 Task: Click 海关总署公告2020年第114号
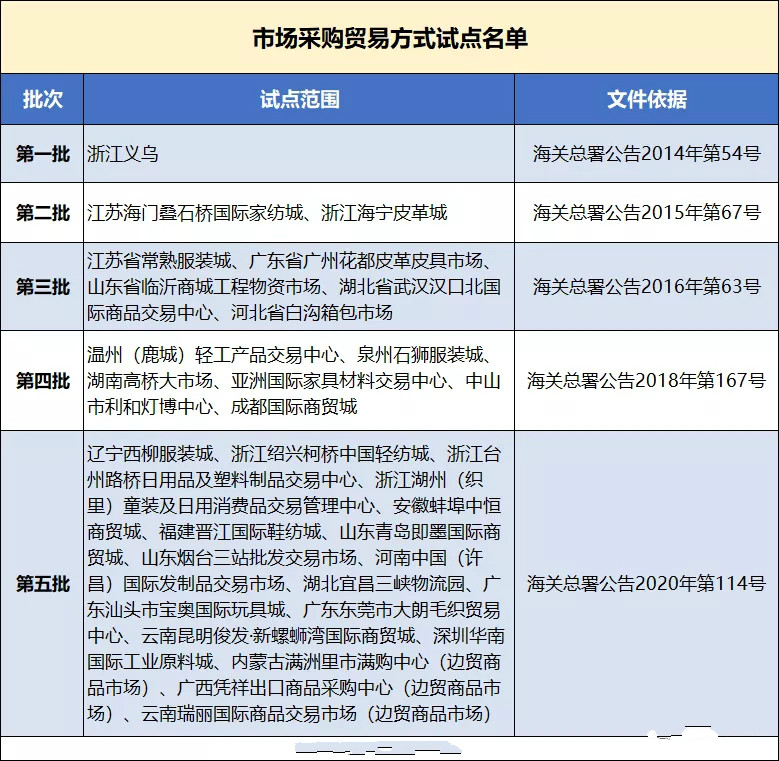click(646, 583)
